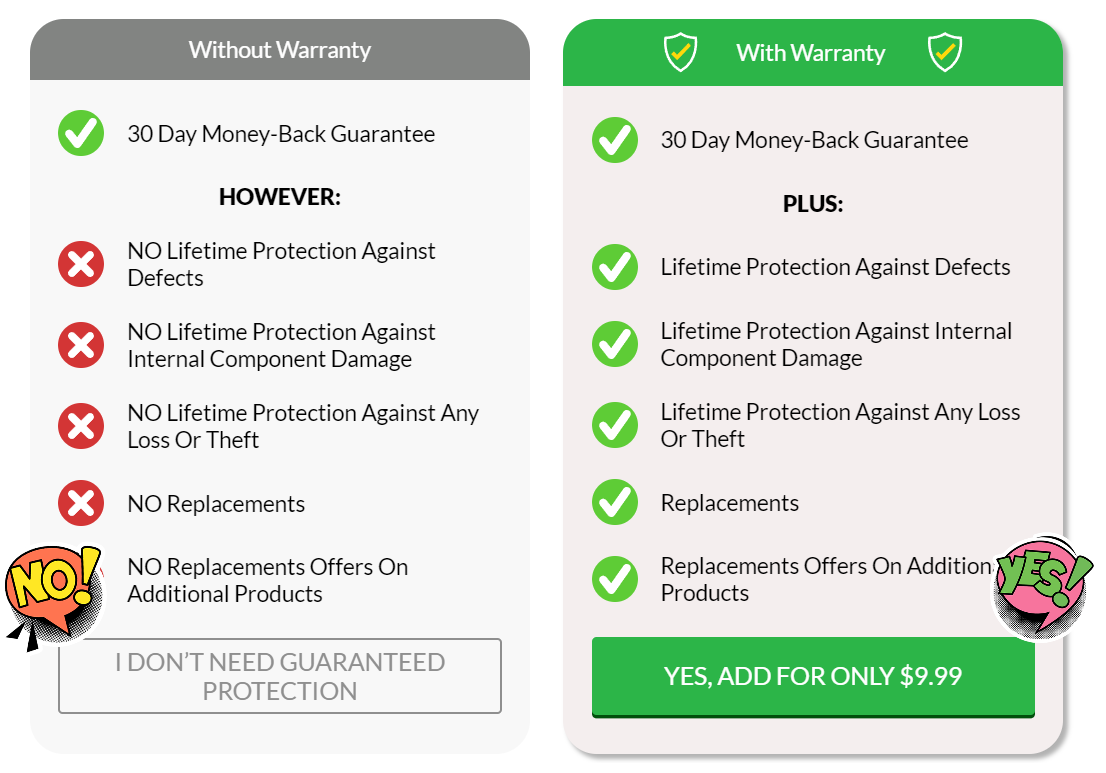This screenshot has height=773, width=1106.
Task: Click red X beside NO Loss Or Theft protection
Action: [x=81, y=426]
